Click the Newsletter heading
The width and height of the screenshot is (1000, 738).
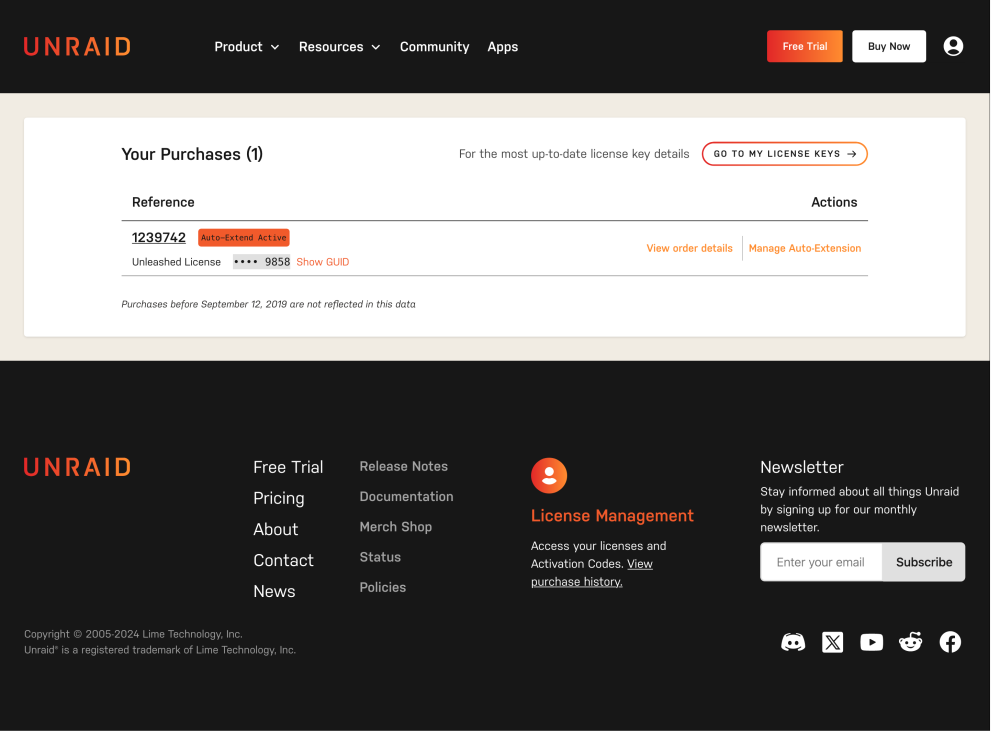[802, 467]
